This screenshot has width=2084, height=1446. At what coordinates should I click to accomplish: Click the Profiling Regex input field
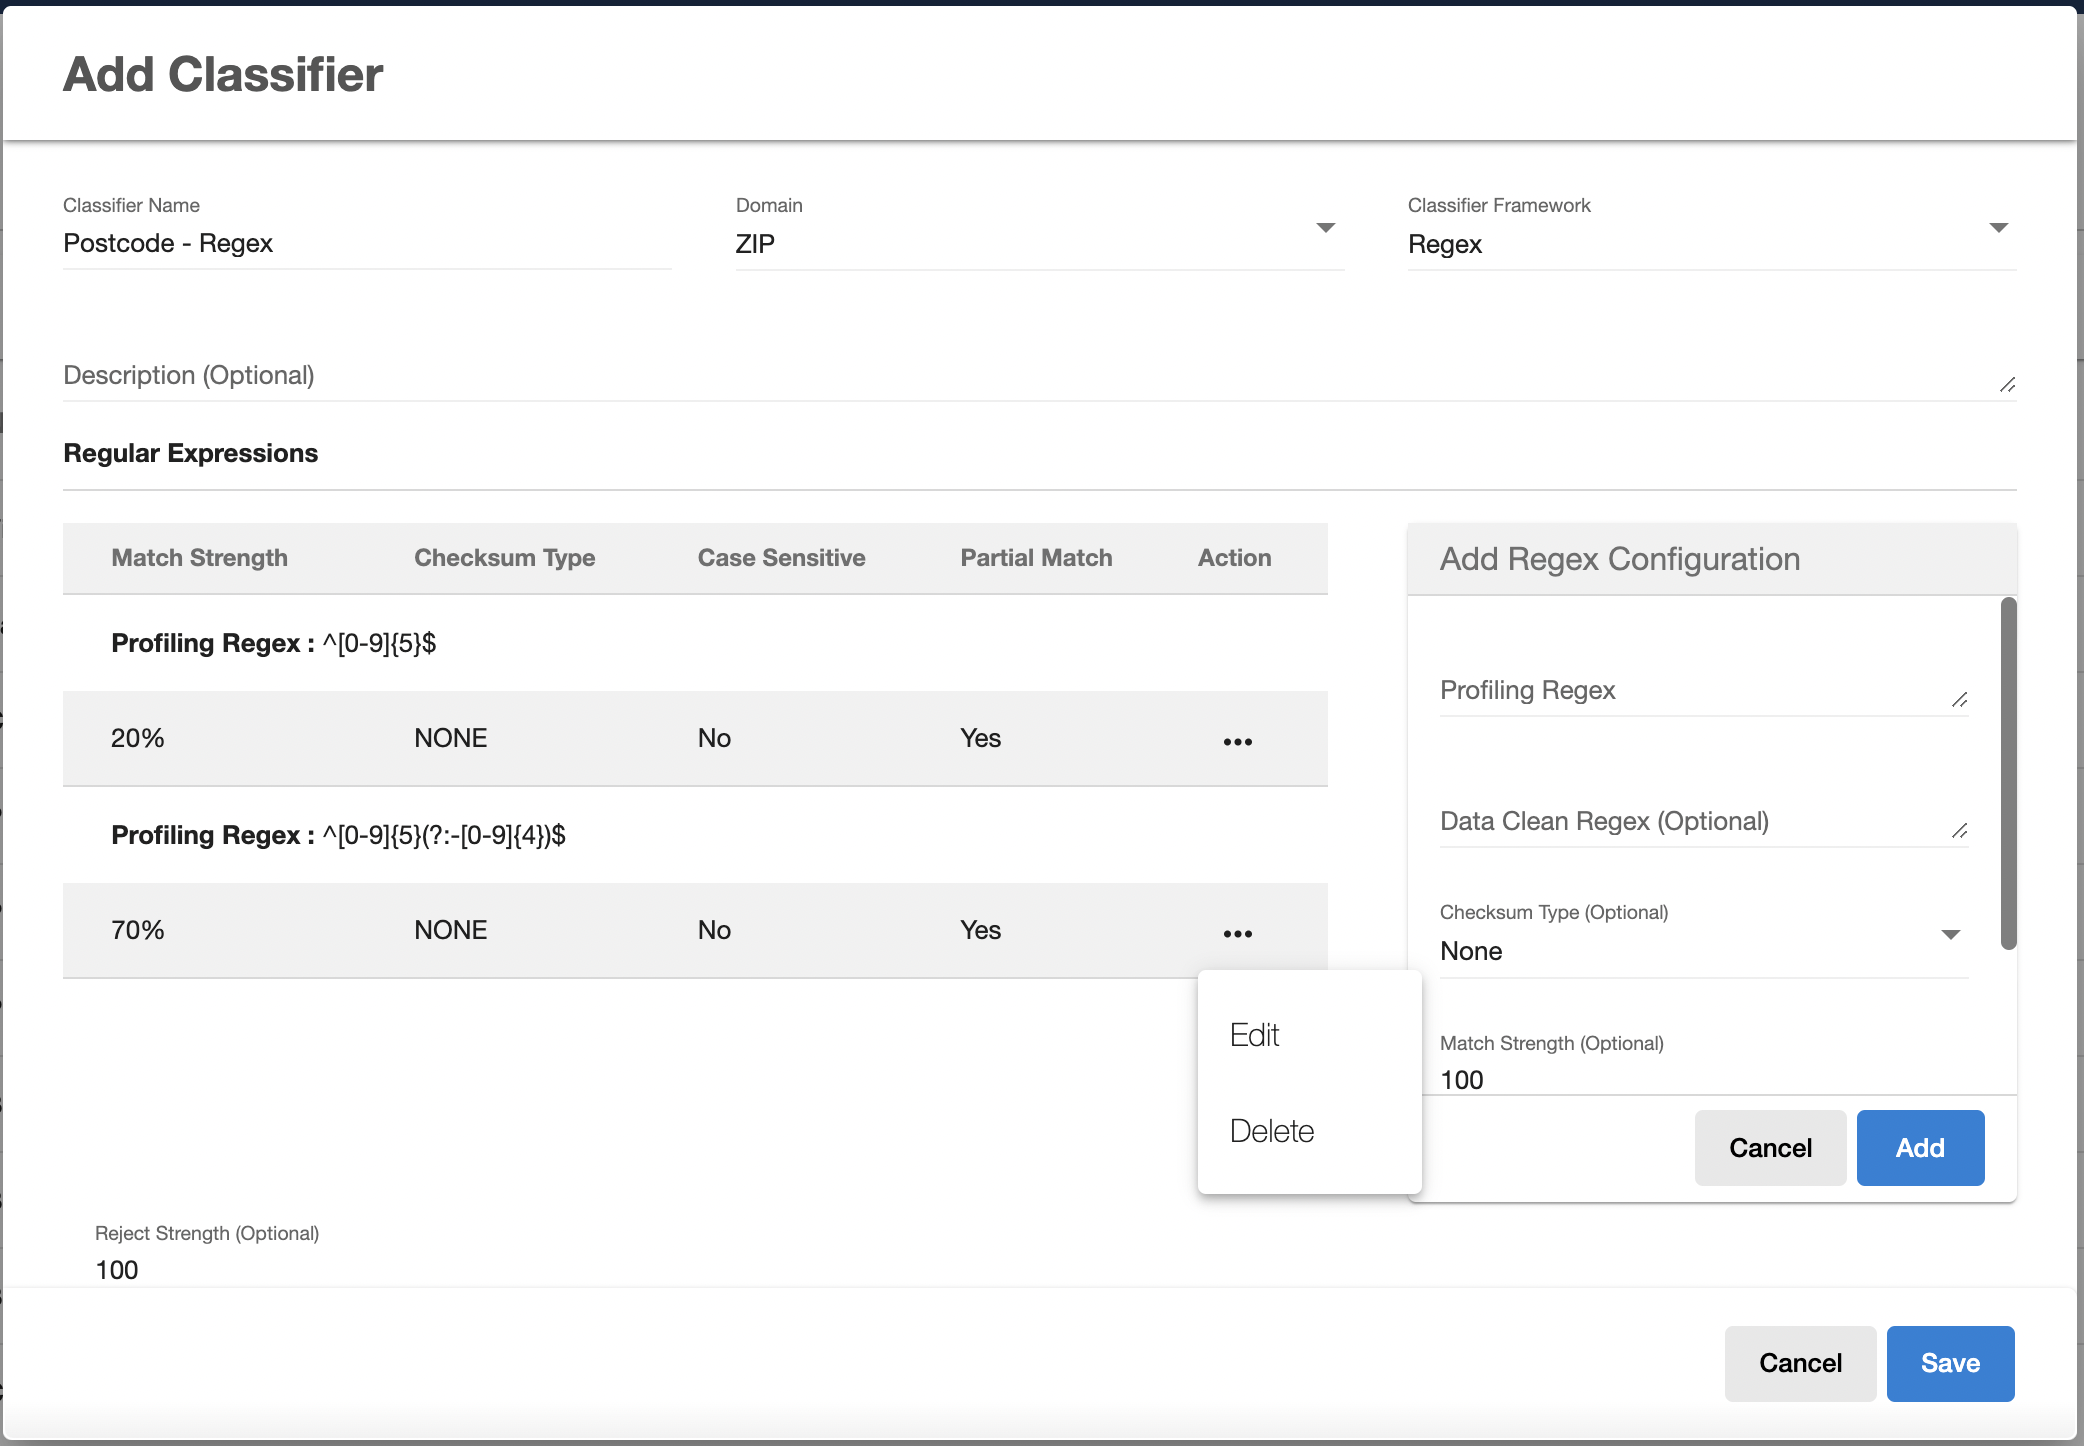[1690, 691]
